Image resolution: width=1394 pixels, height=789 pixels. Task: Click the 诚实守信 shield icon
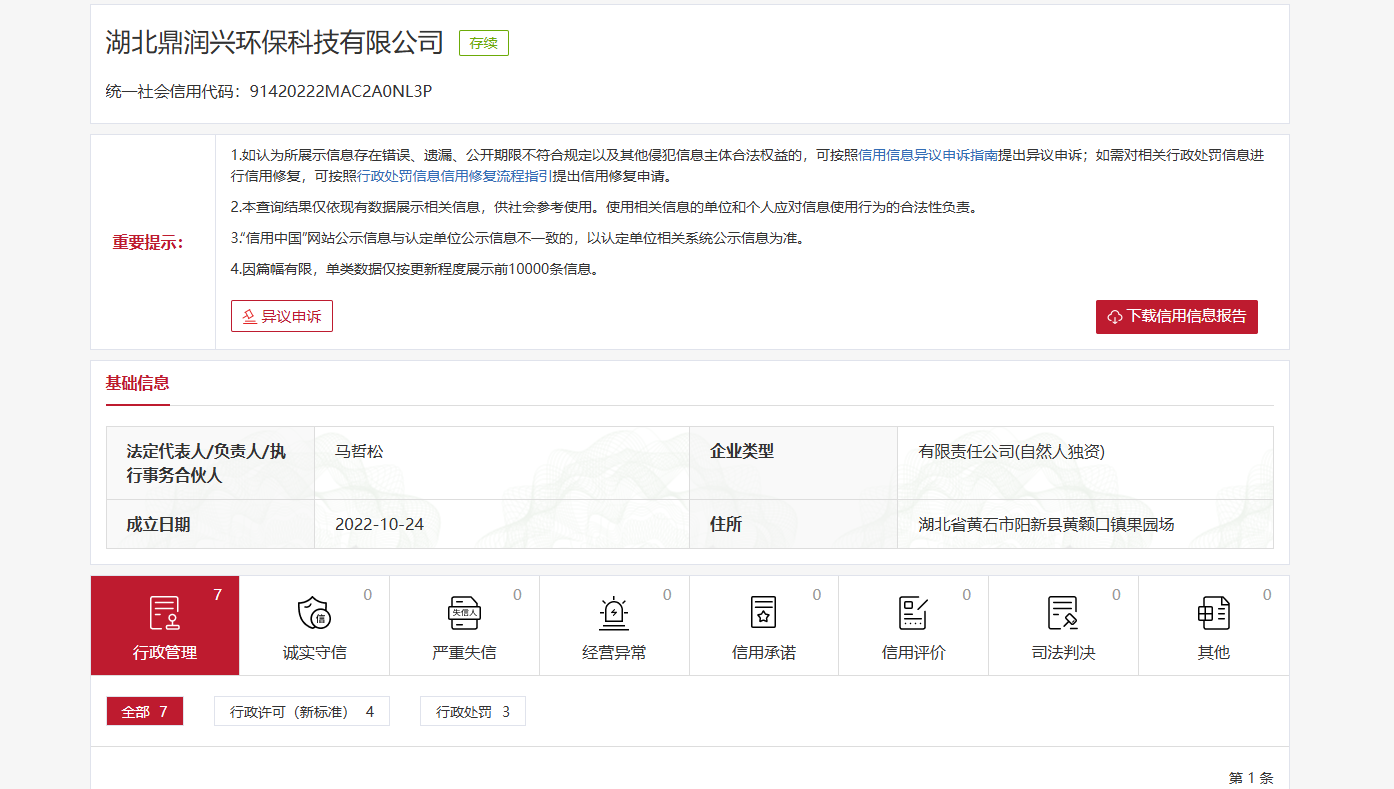coord(314,612)
